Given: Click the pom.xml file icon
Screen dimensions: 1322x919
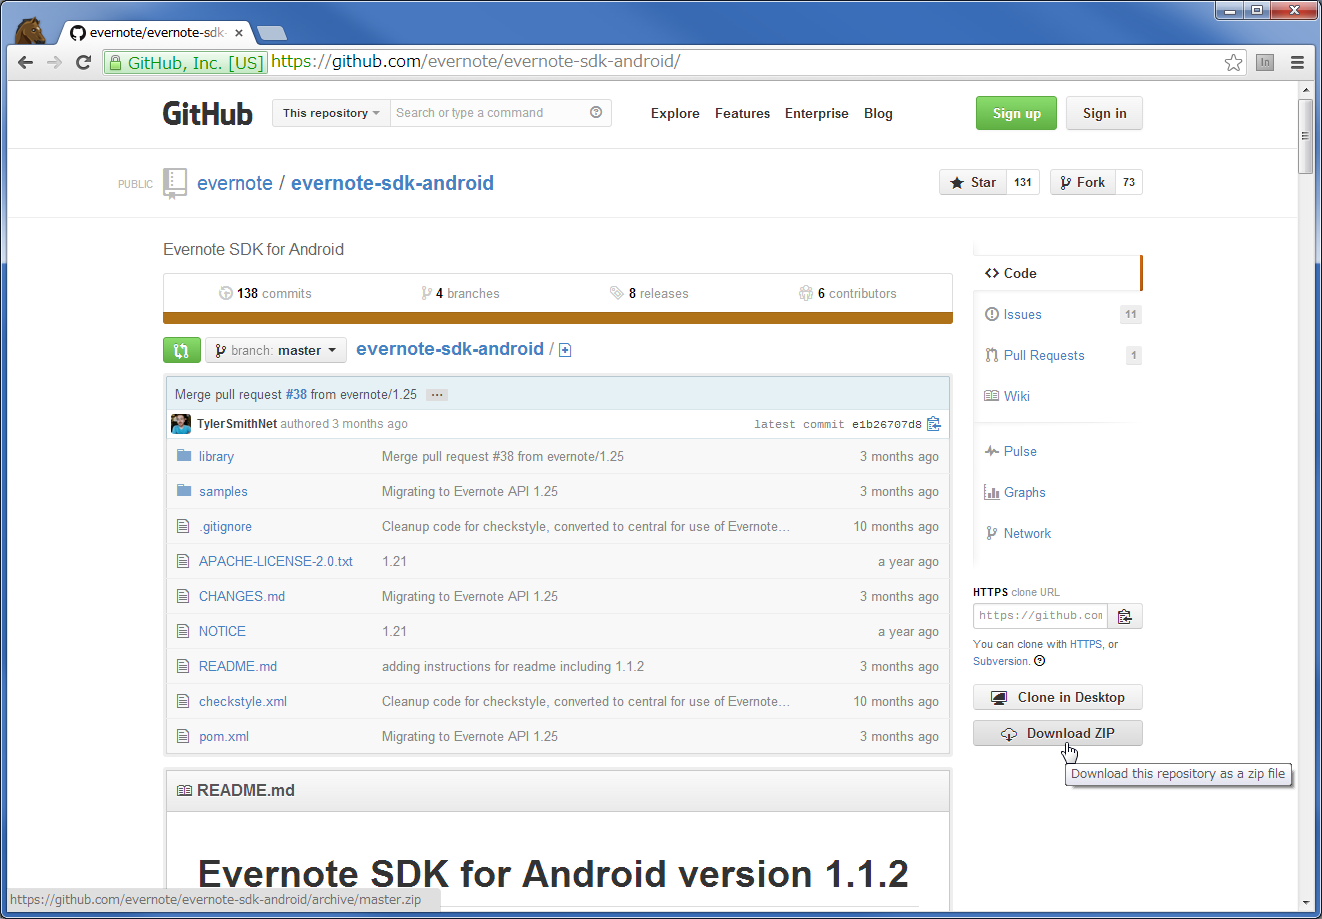Looking at the screenshot, I should [x=183, y=736].
